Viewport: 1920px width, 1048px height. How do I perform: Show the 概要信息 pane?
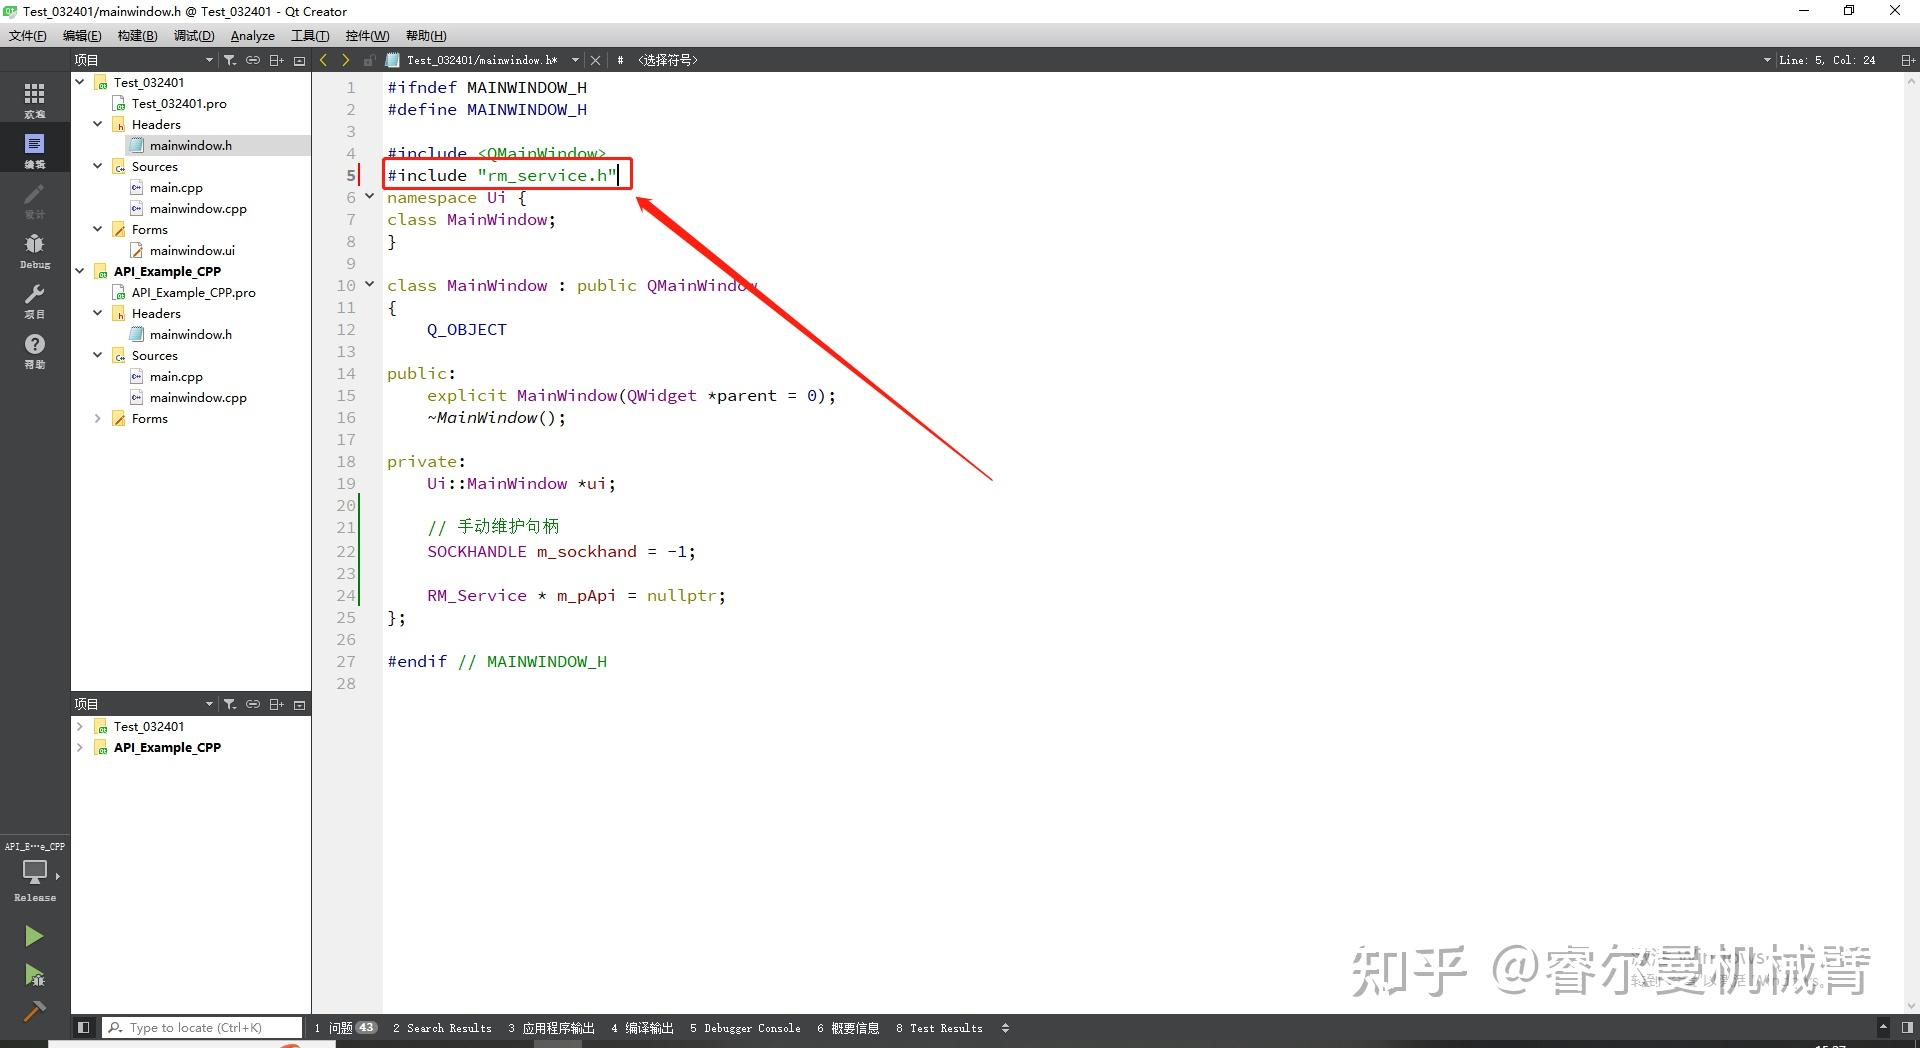tap(848, 1028)
